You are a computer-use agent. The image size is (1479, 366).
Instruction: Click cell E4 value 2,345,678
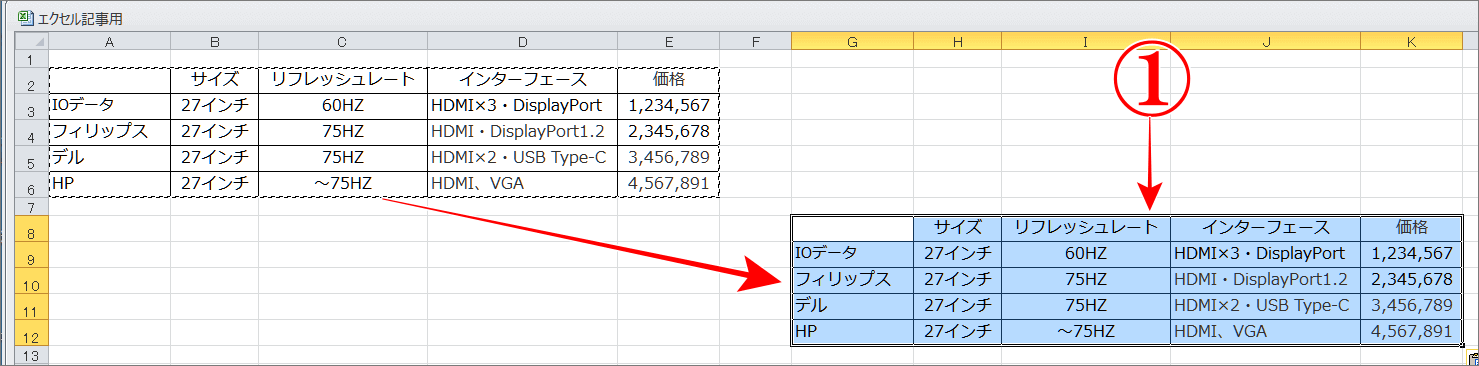pyautogui.click(x=668, y=132)
